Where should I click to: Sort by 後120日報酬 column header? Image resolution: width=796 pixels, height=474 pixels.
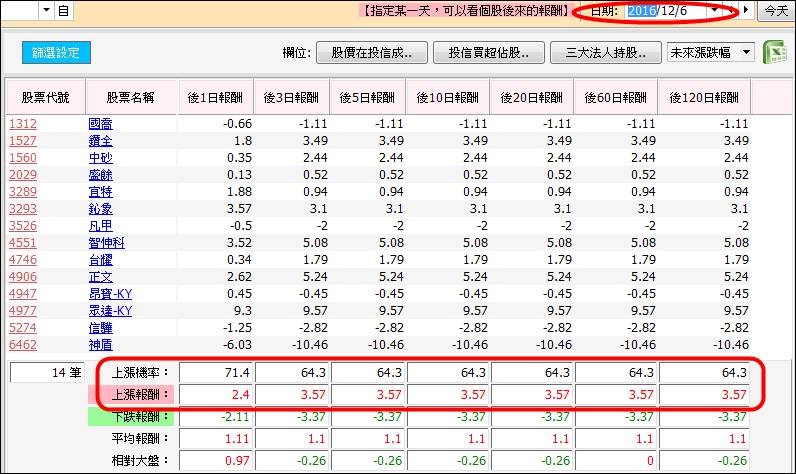pyautogui.click(x=704, y=97)
